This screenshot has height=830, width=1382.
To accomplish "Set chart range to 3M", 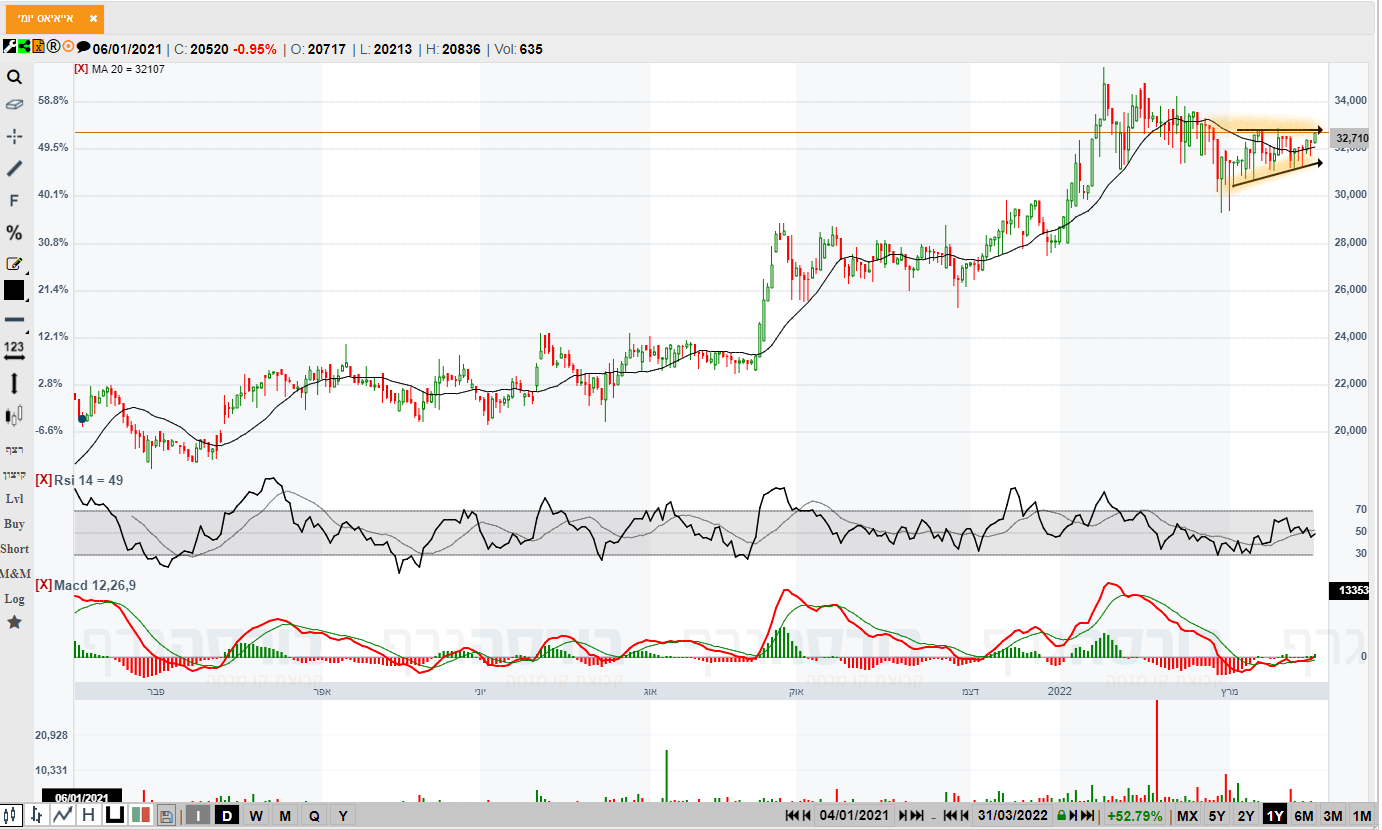I will [1333, 816].
